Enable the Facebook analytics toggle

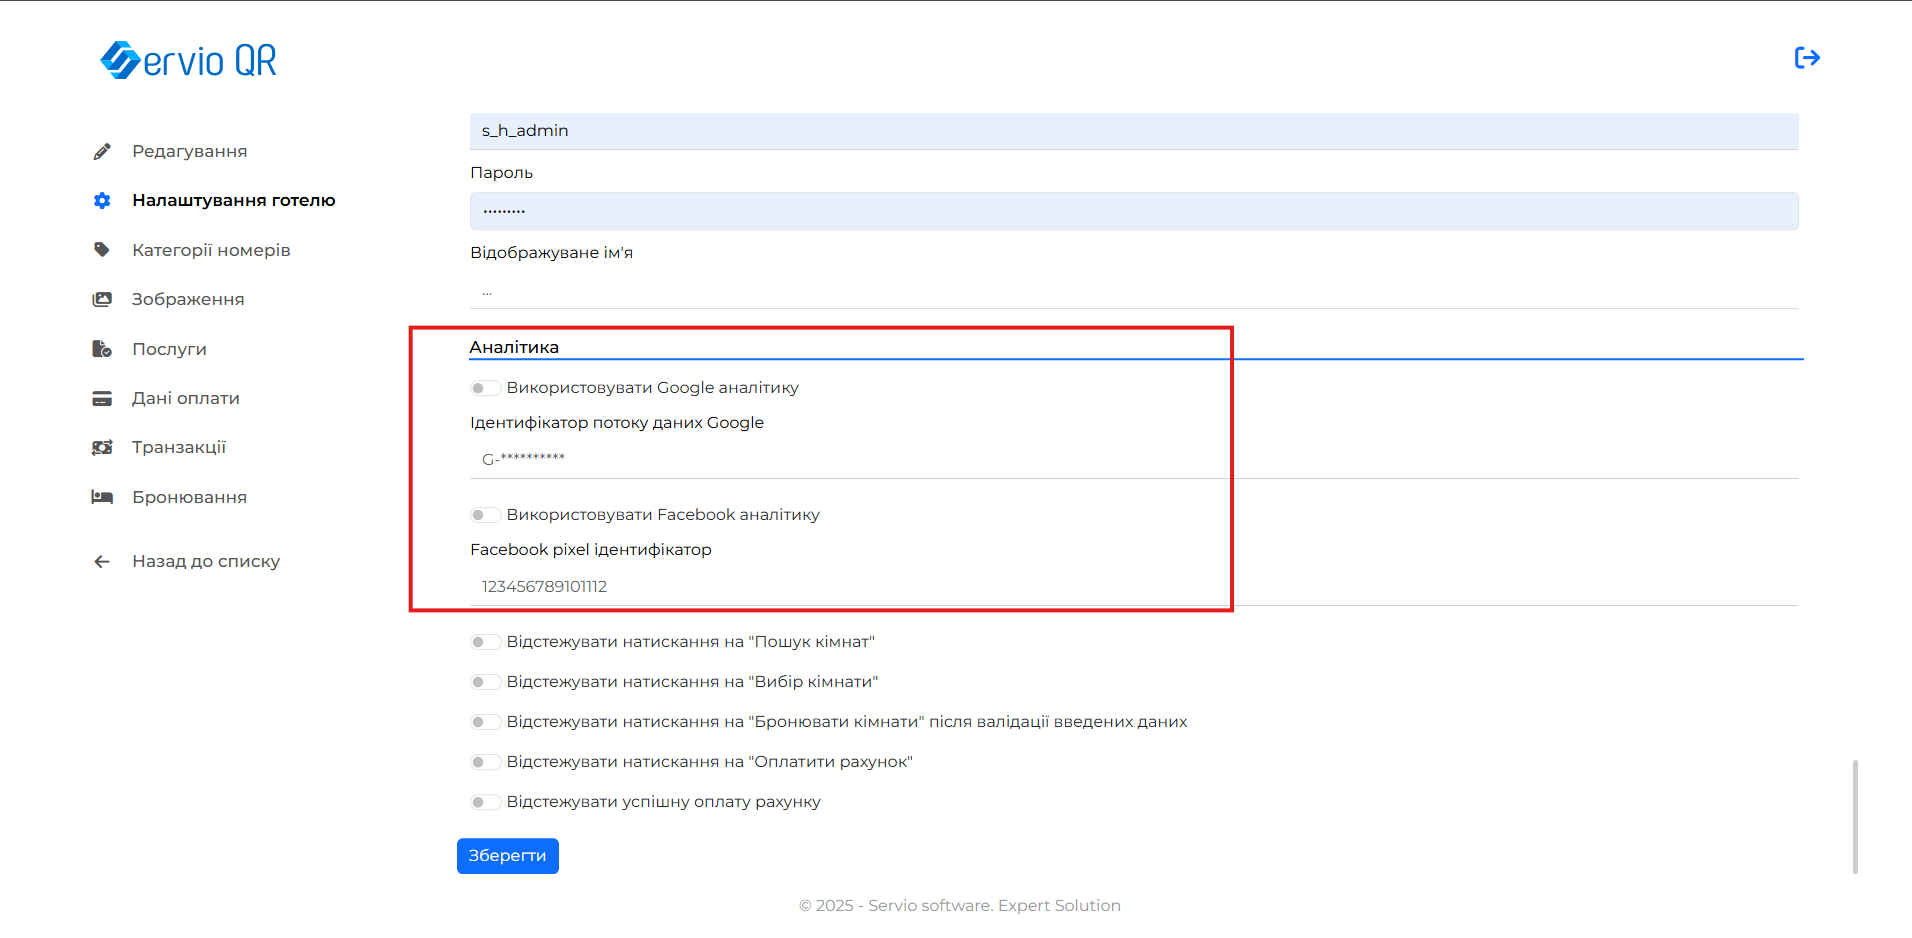tap(485, 515)
